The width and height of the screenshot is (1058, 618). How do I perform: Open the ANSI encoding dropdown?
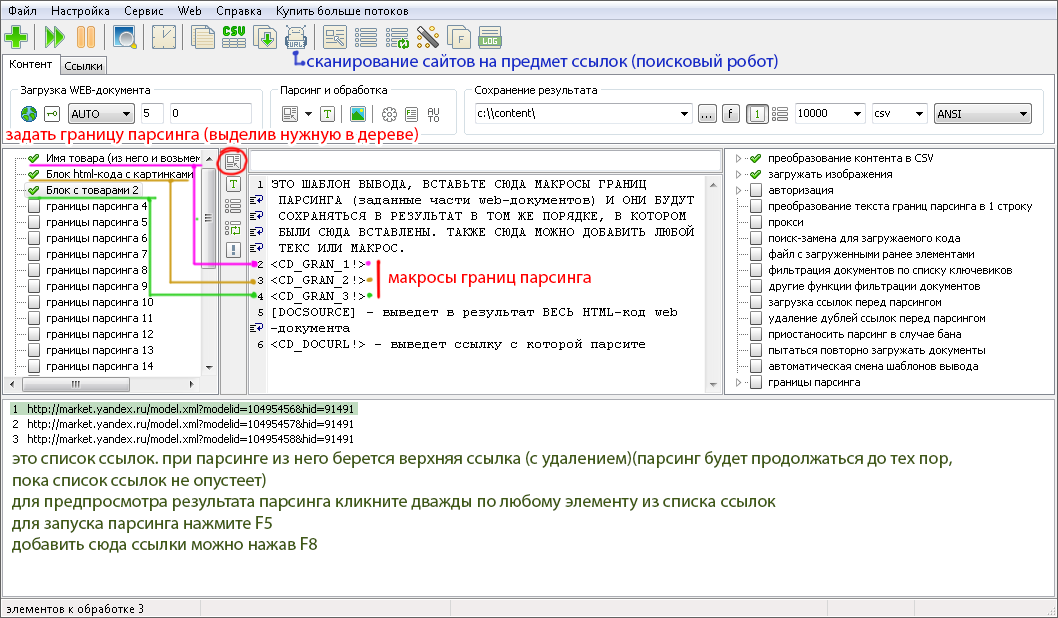(981, 114)
